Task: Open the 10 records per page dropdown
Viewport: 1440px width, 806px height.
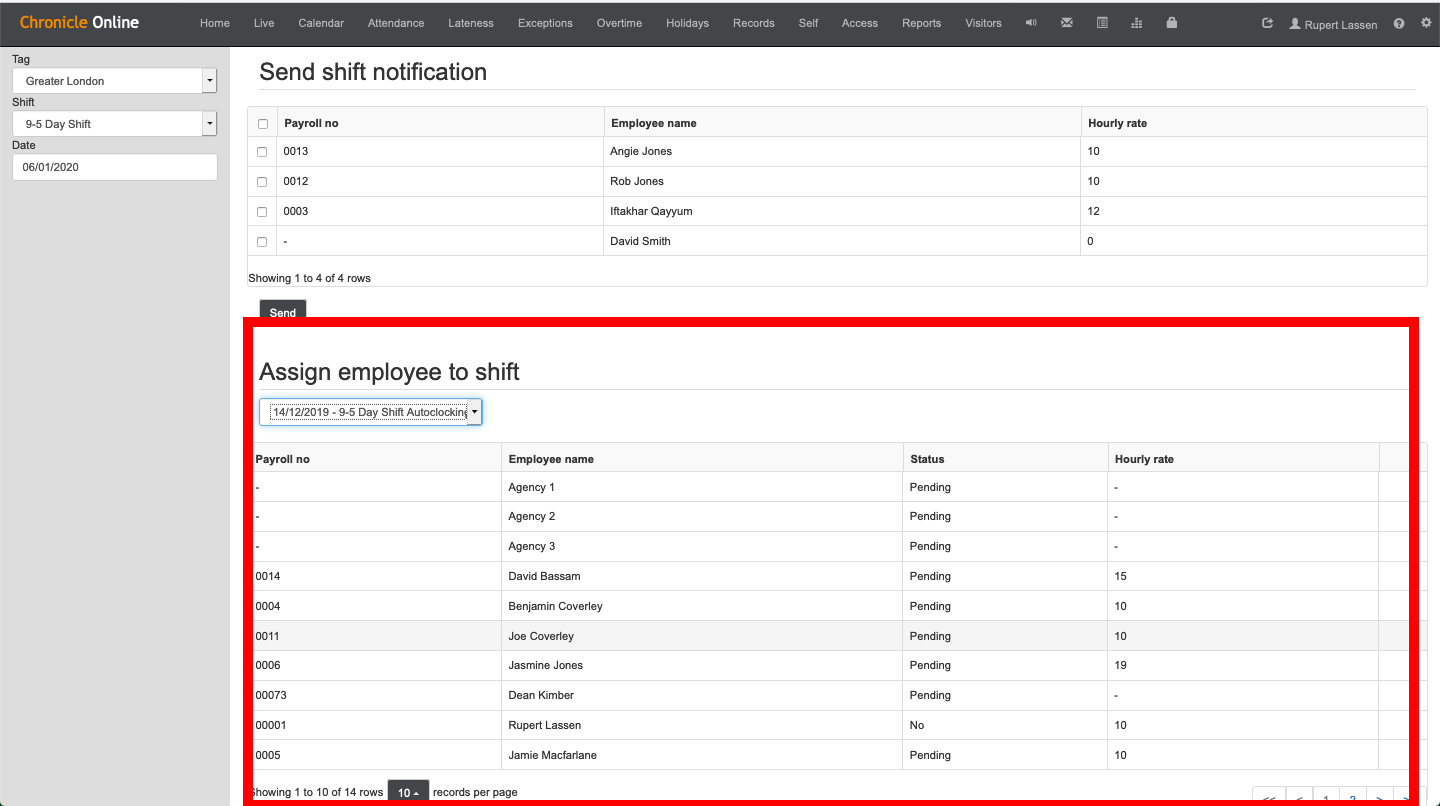Action: coord(408,792)
